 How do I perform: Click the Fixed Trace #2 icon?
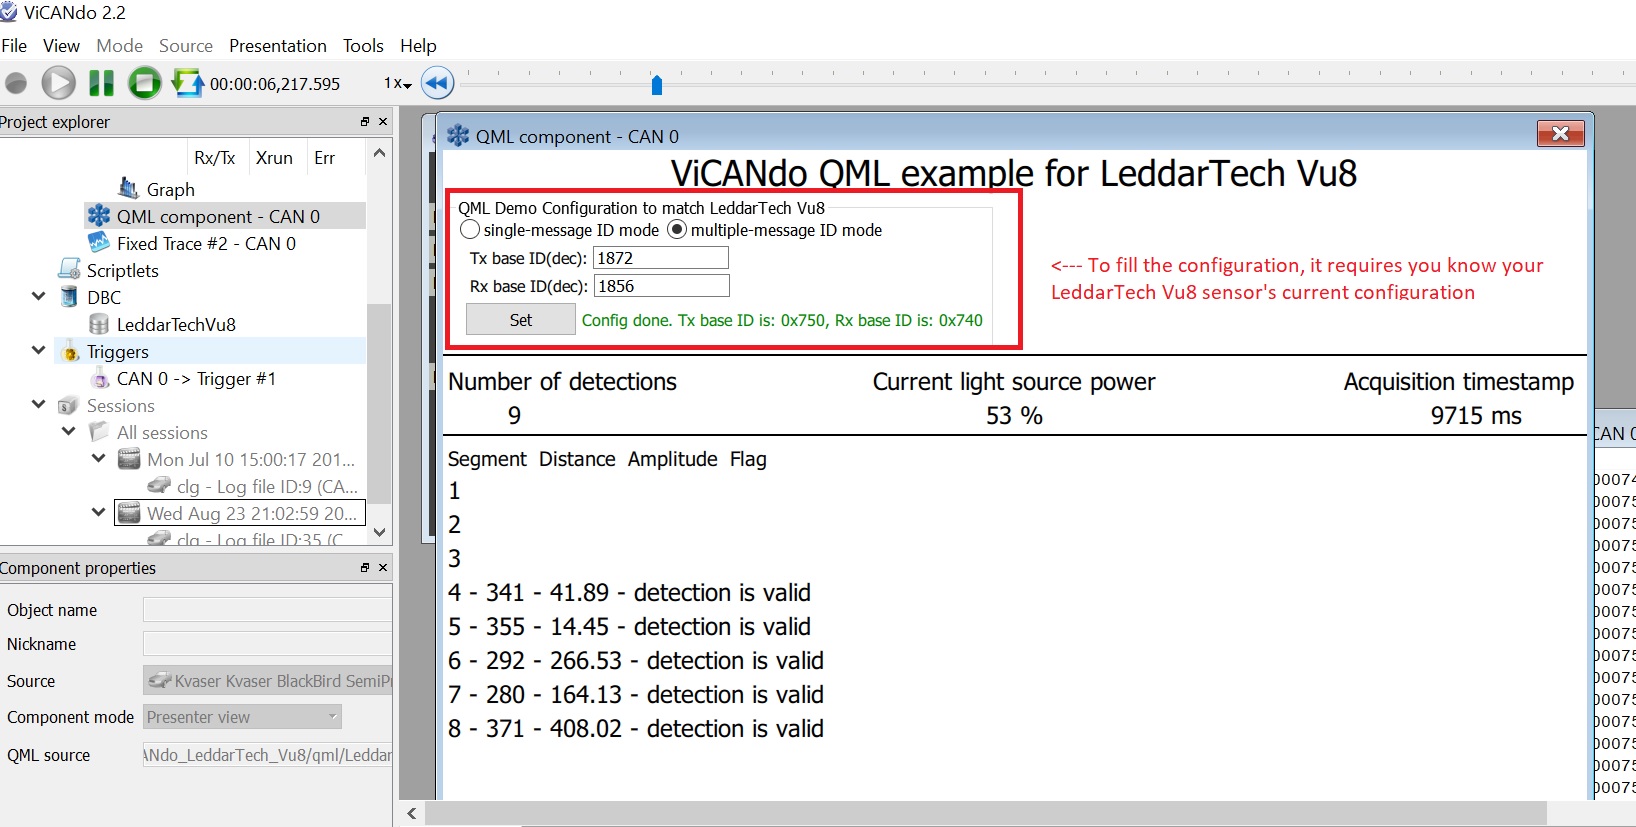(x=99, y=243)
